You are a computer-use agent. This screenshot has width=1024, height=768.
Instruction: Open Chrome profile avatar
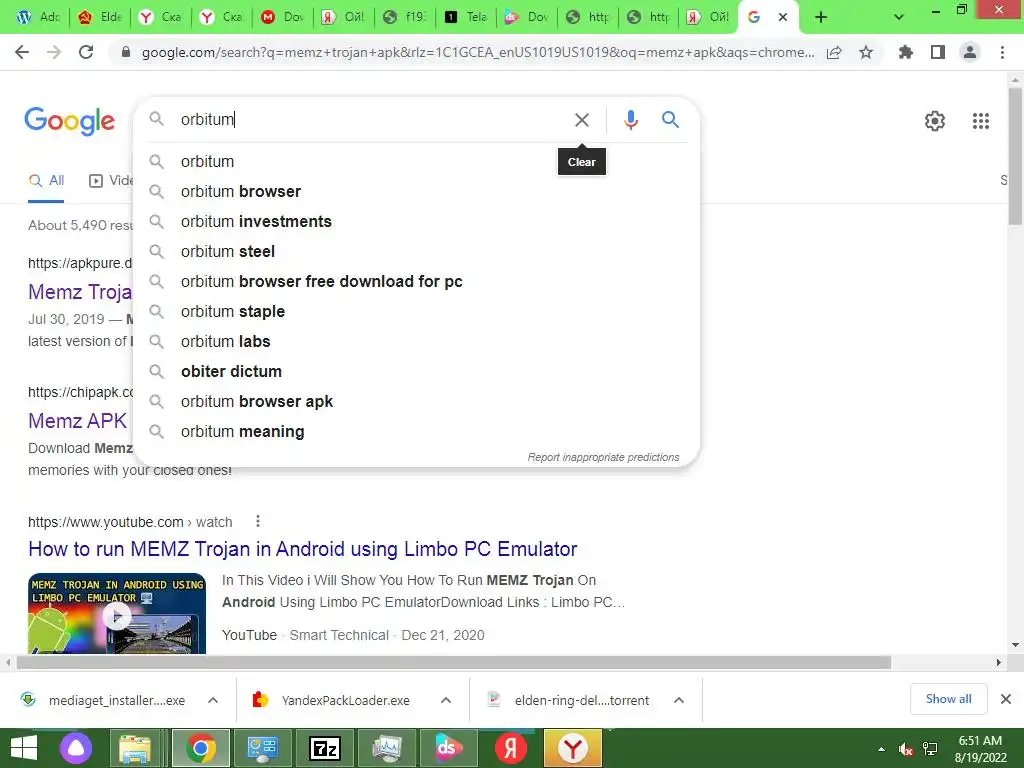[970, 52]
